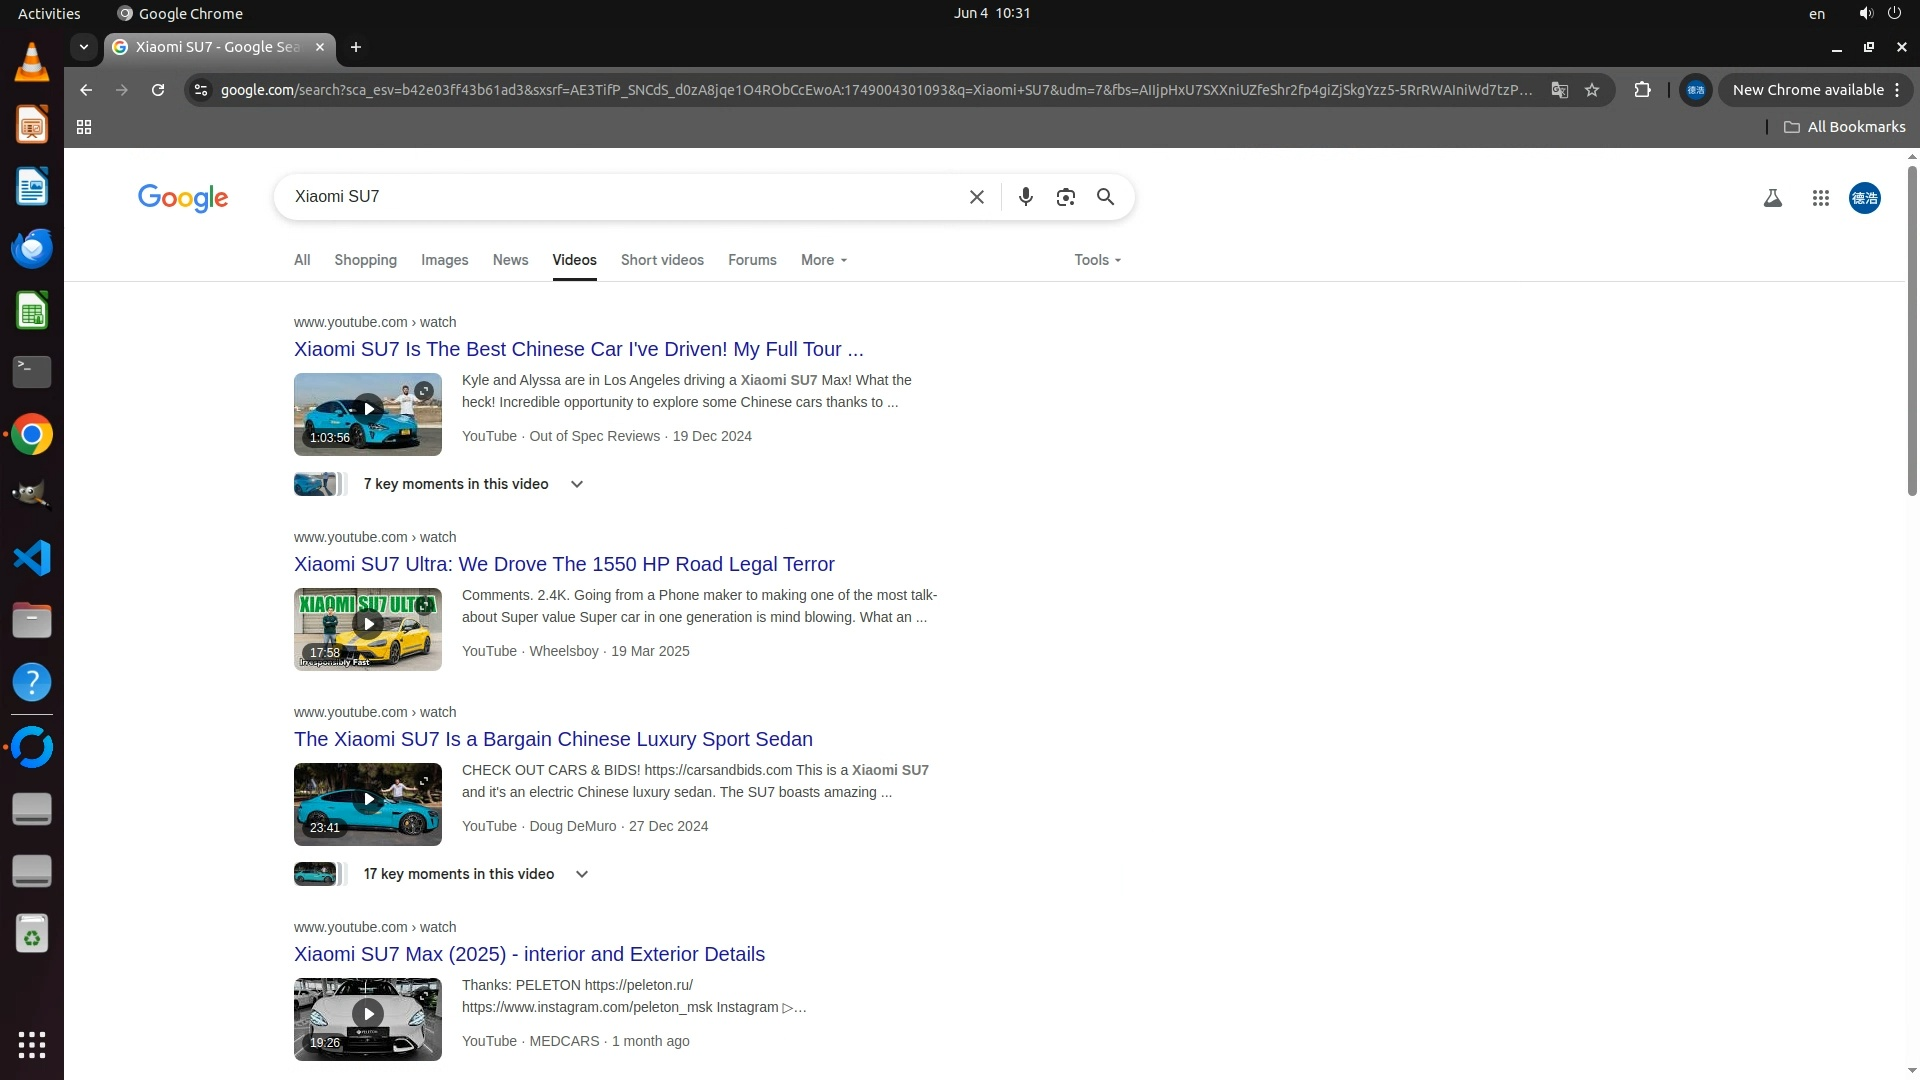Open the More search filters dropdown
The image size is (1920, 1080).
pos(823,260)
